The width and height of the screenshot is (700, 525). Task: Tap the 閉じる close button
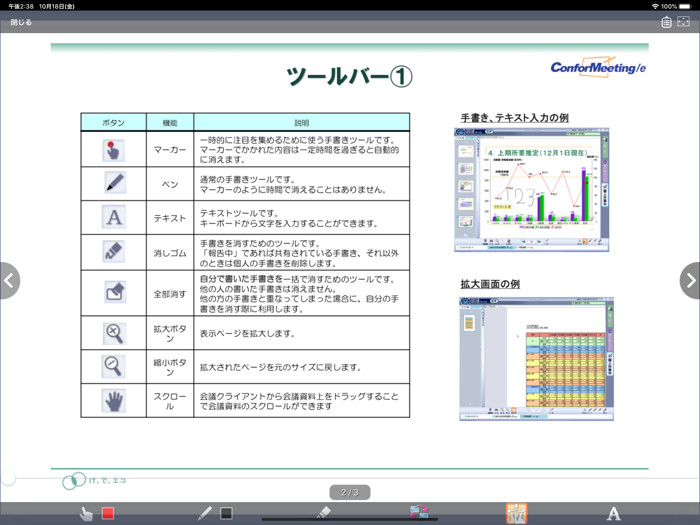[21, 22]
